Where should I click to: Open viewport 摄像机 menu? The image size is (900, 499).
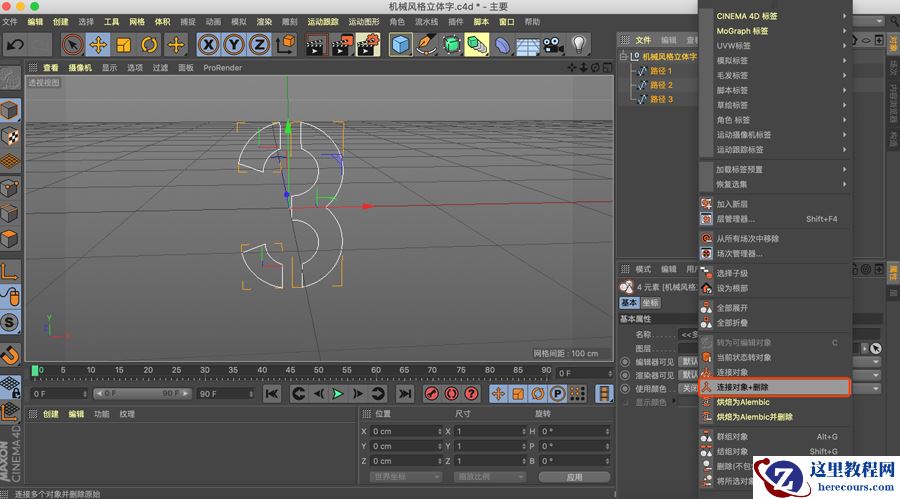pos(80,68)
